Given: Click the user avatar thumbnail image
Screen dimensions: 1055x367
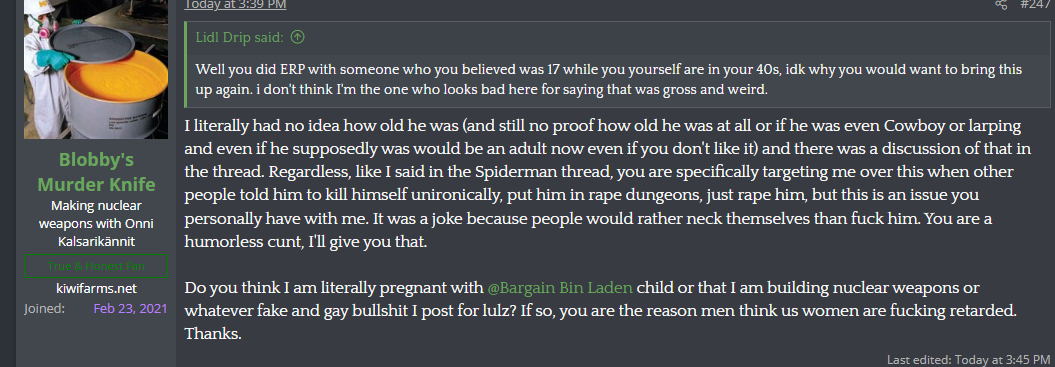Looking at the screenshot, I should [96, 69].
